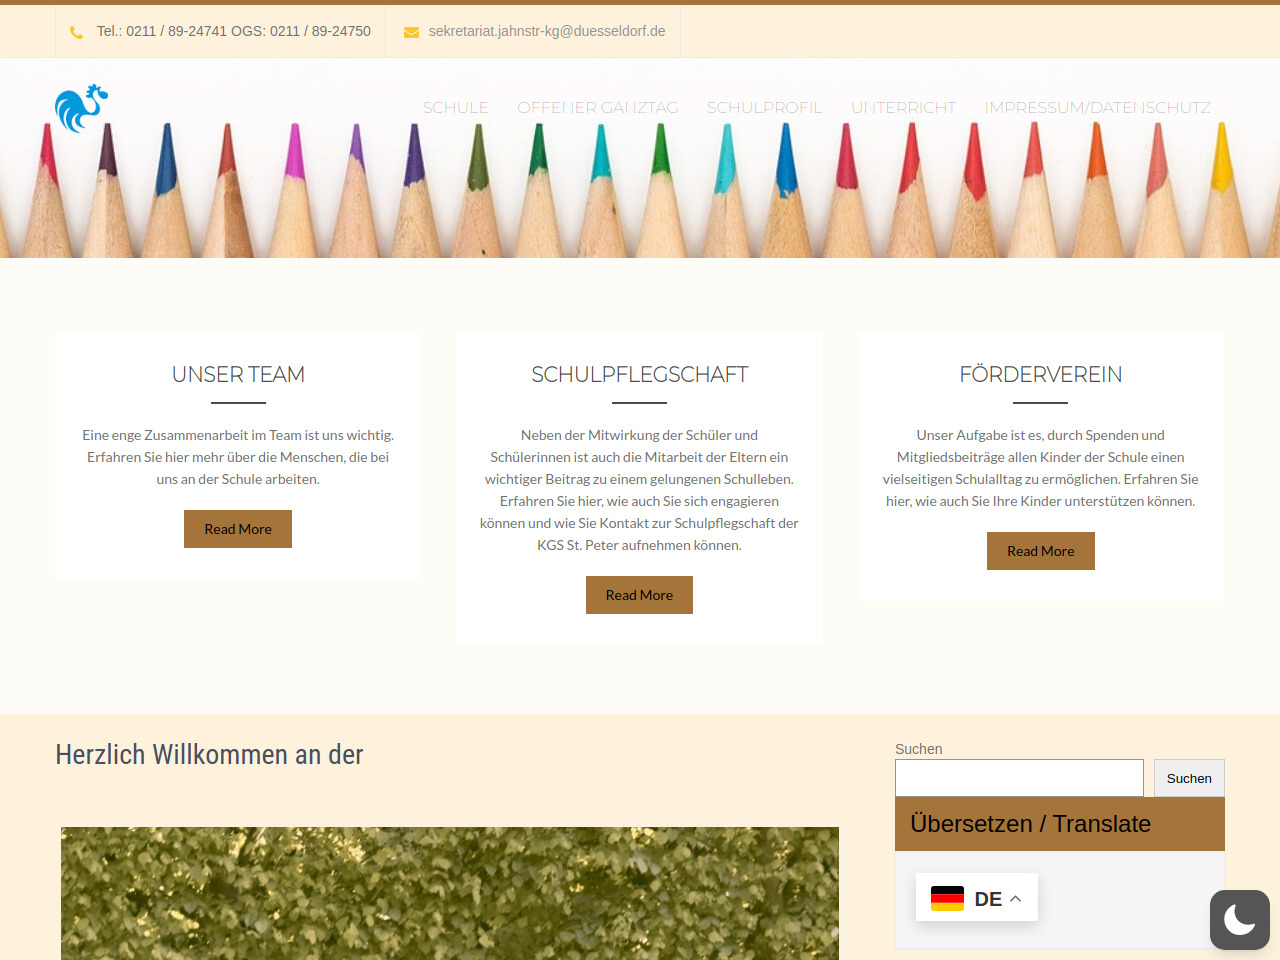The height and width of the screenshot is (960, 1280).
Task: Toggle dark mode with moon icon
Action: tap(1239, 919)
